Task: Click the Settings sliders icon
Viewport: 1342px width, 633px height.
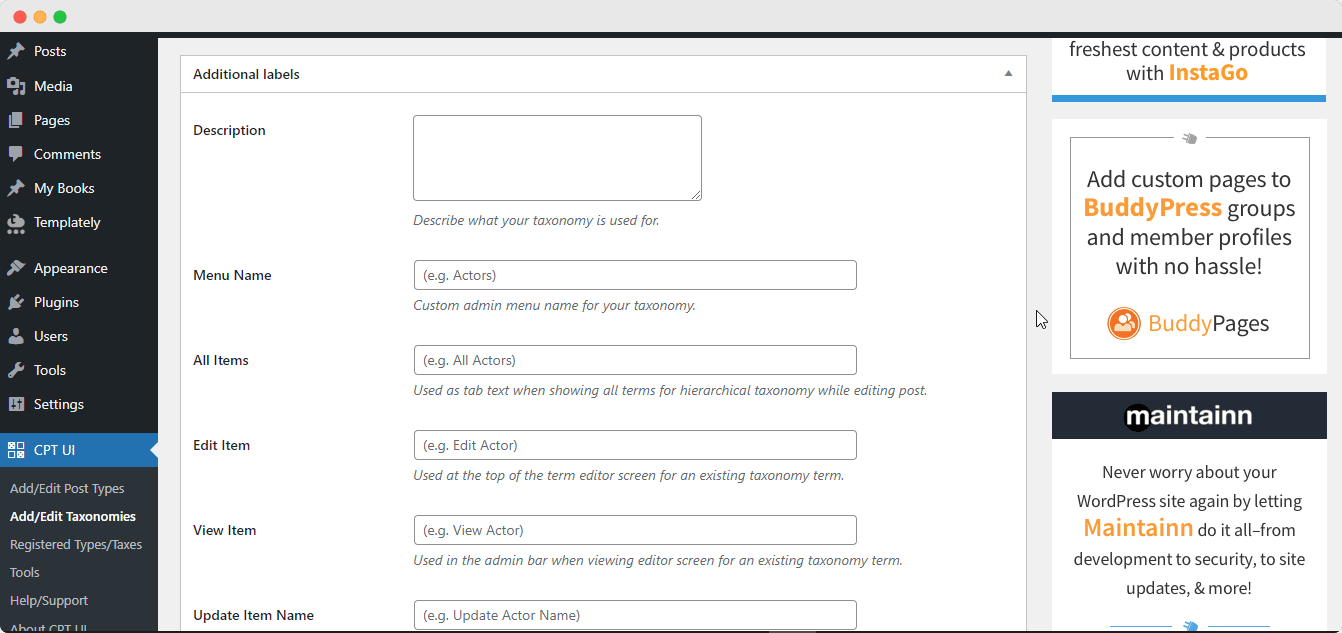Action: pyautogui.click(x=16, y=404)
